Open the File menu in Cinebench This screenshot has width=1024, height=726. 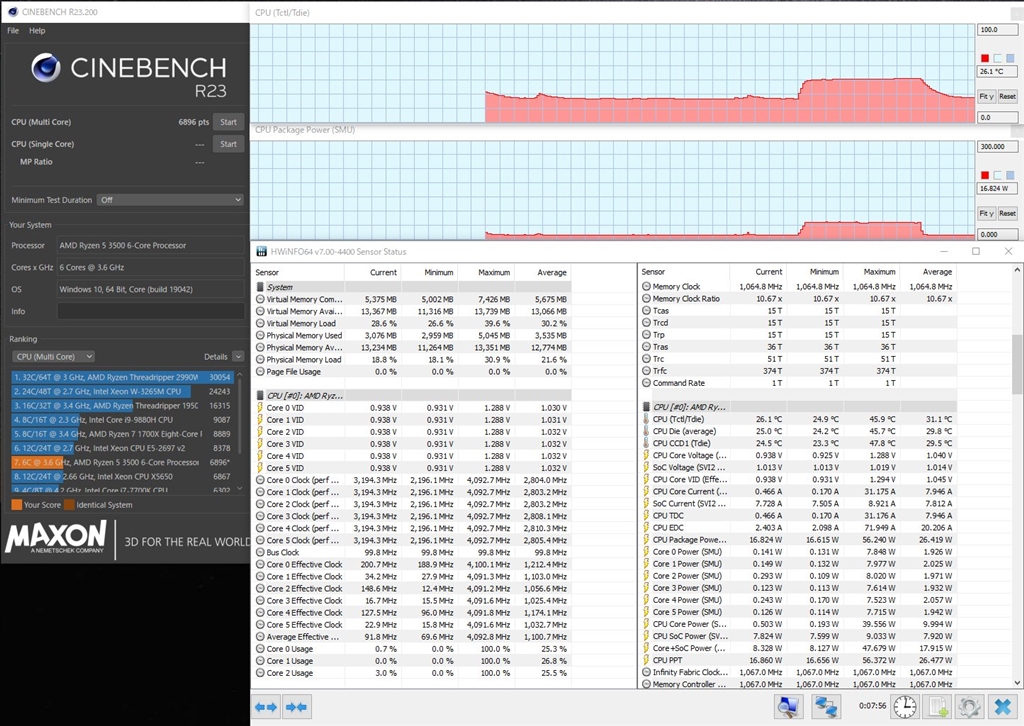tap(13, 31)
